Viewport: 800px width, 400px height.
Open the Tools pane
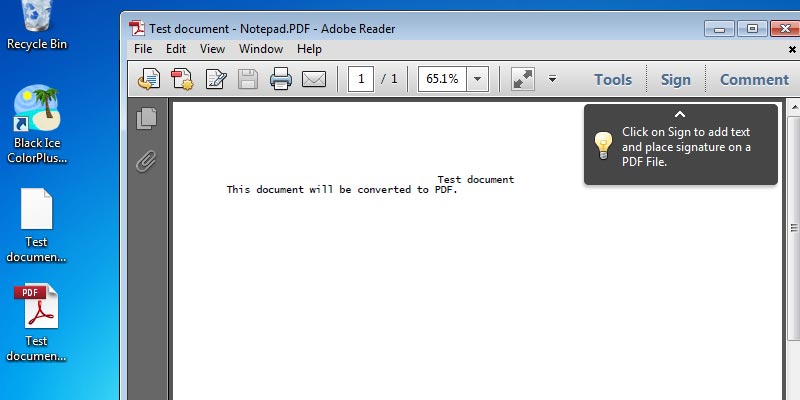613,79
